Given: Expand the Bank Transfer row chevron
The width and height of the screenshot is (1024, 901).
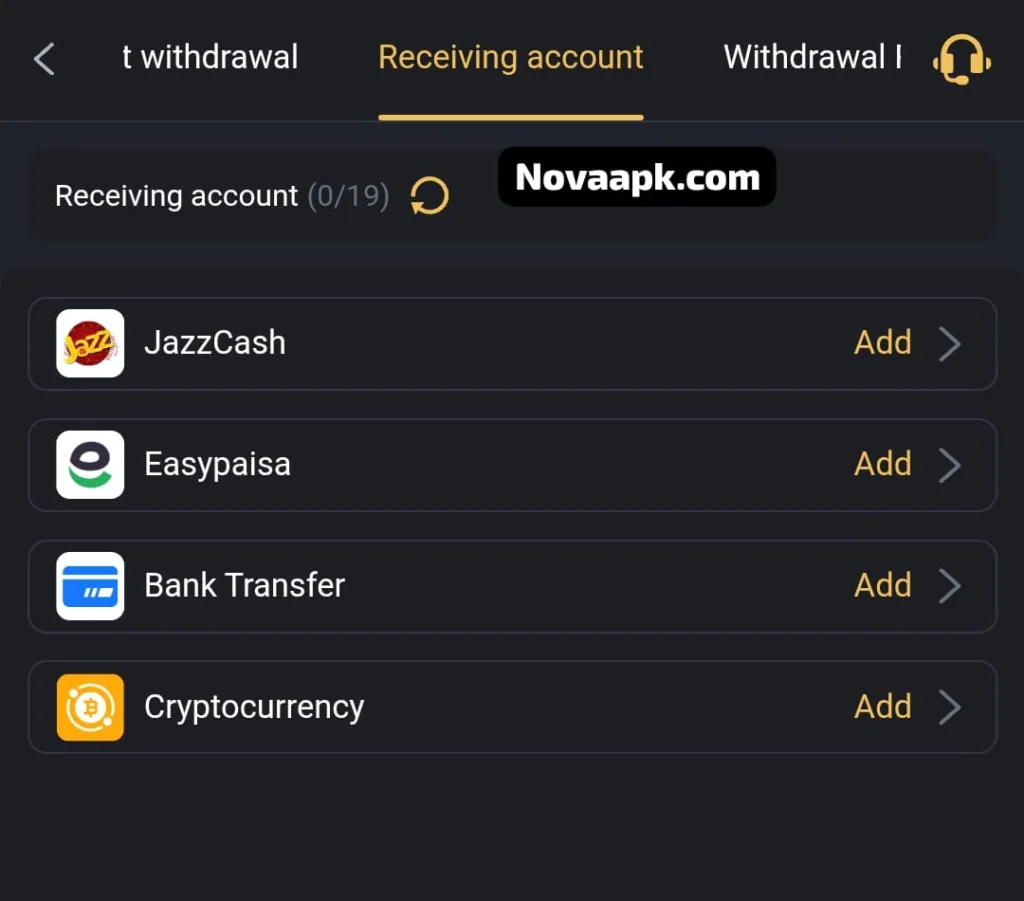Looking at the screenshot, I should click(949, 586).
